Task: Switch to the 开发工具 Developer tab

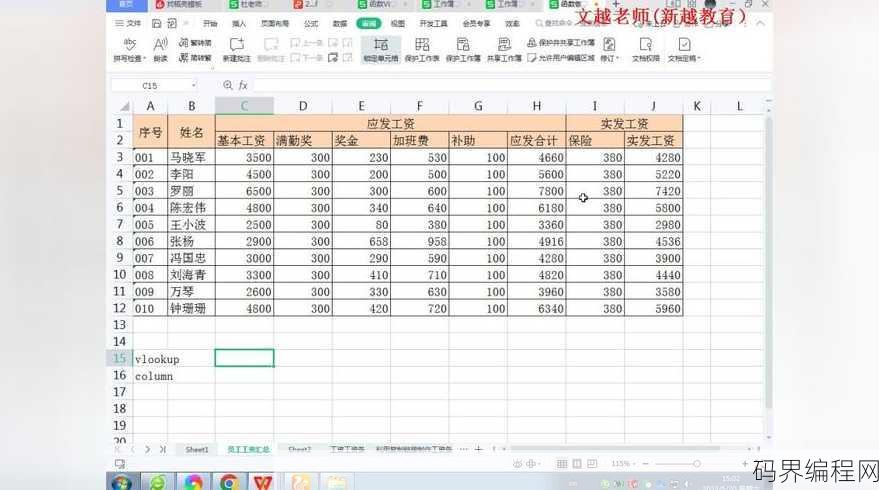Action: tap(433, 24)
